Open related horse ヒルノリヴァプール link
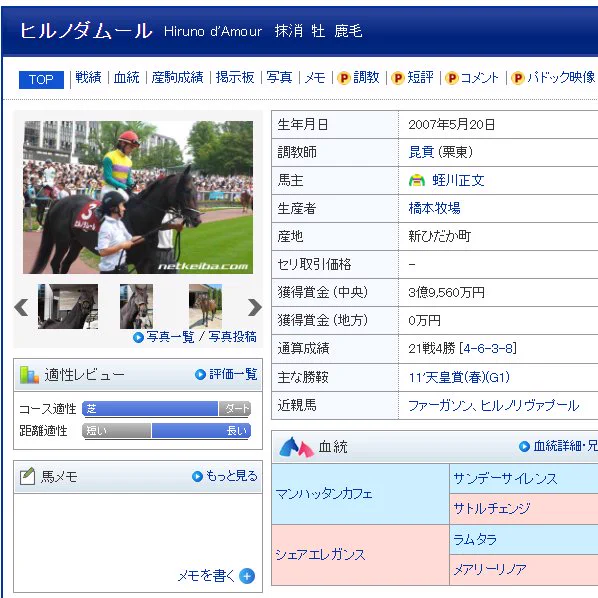598x598 pixels. click(530, 405)
